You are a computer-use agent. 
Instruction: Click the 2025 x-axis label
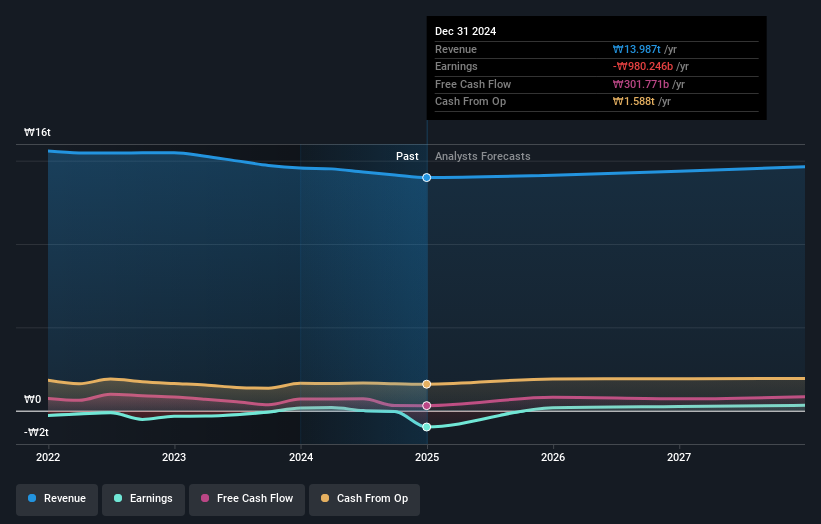427,458
